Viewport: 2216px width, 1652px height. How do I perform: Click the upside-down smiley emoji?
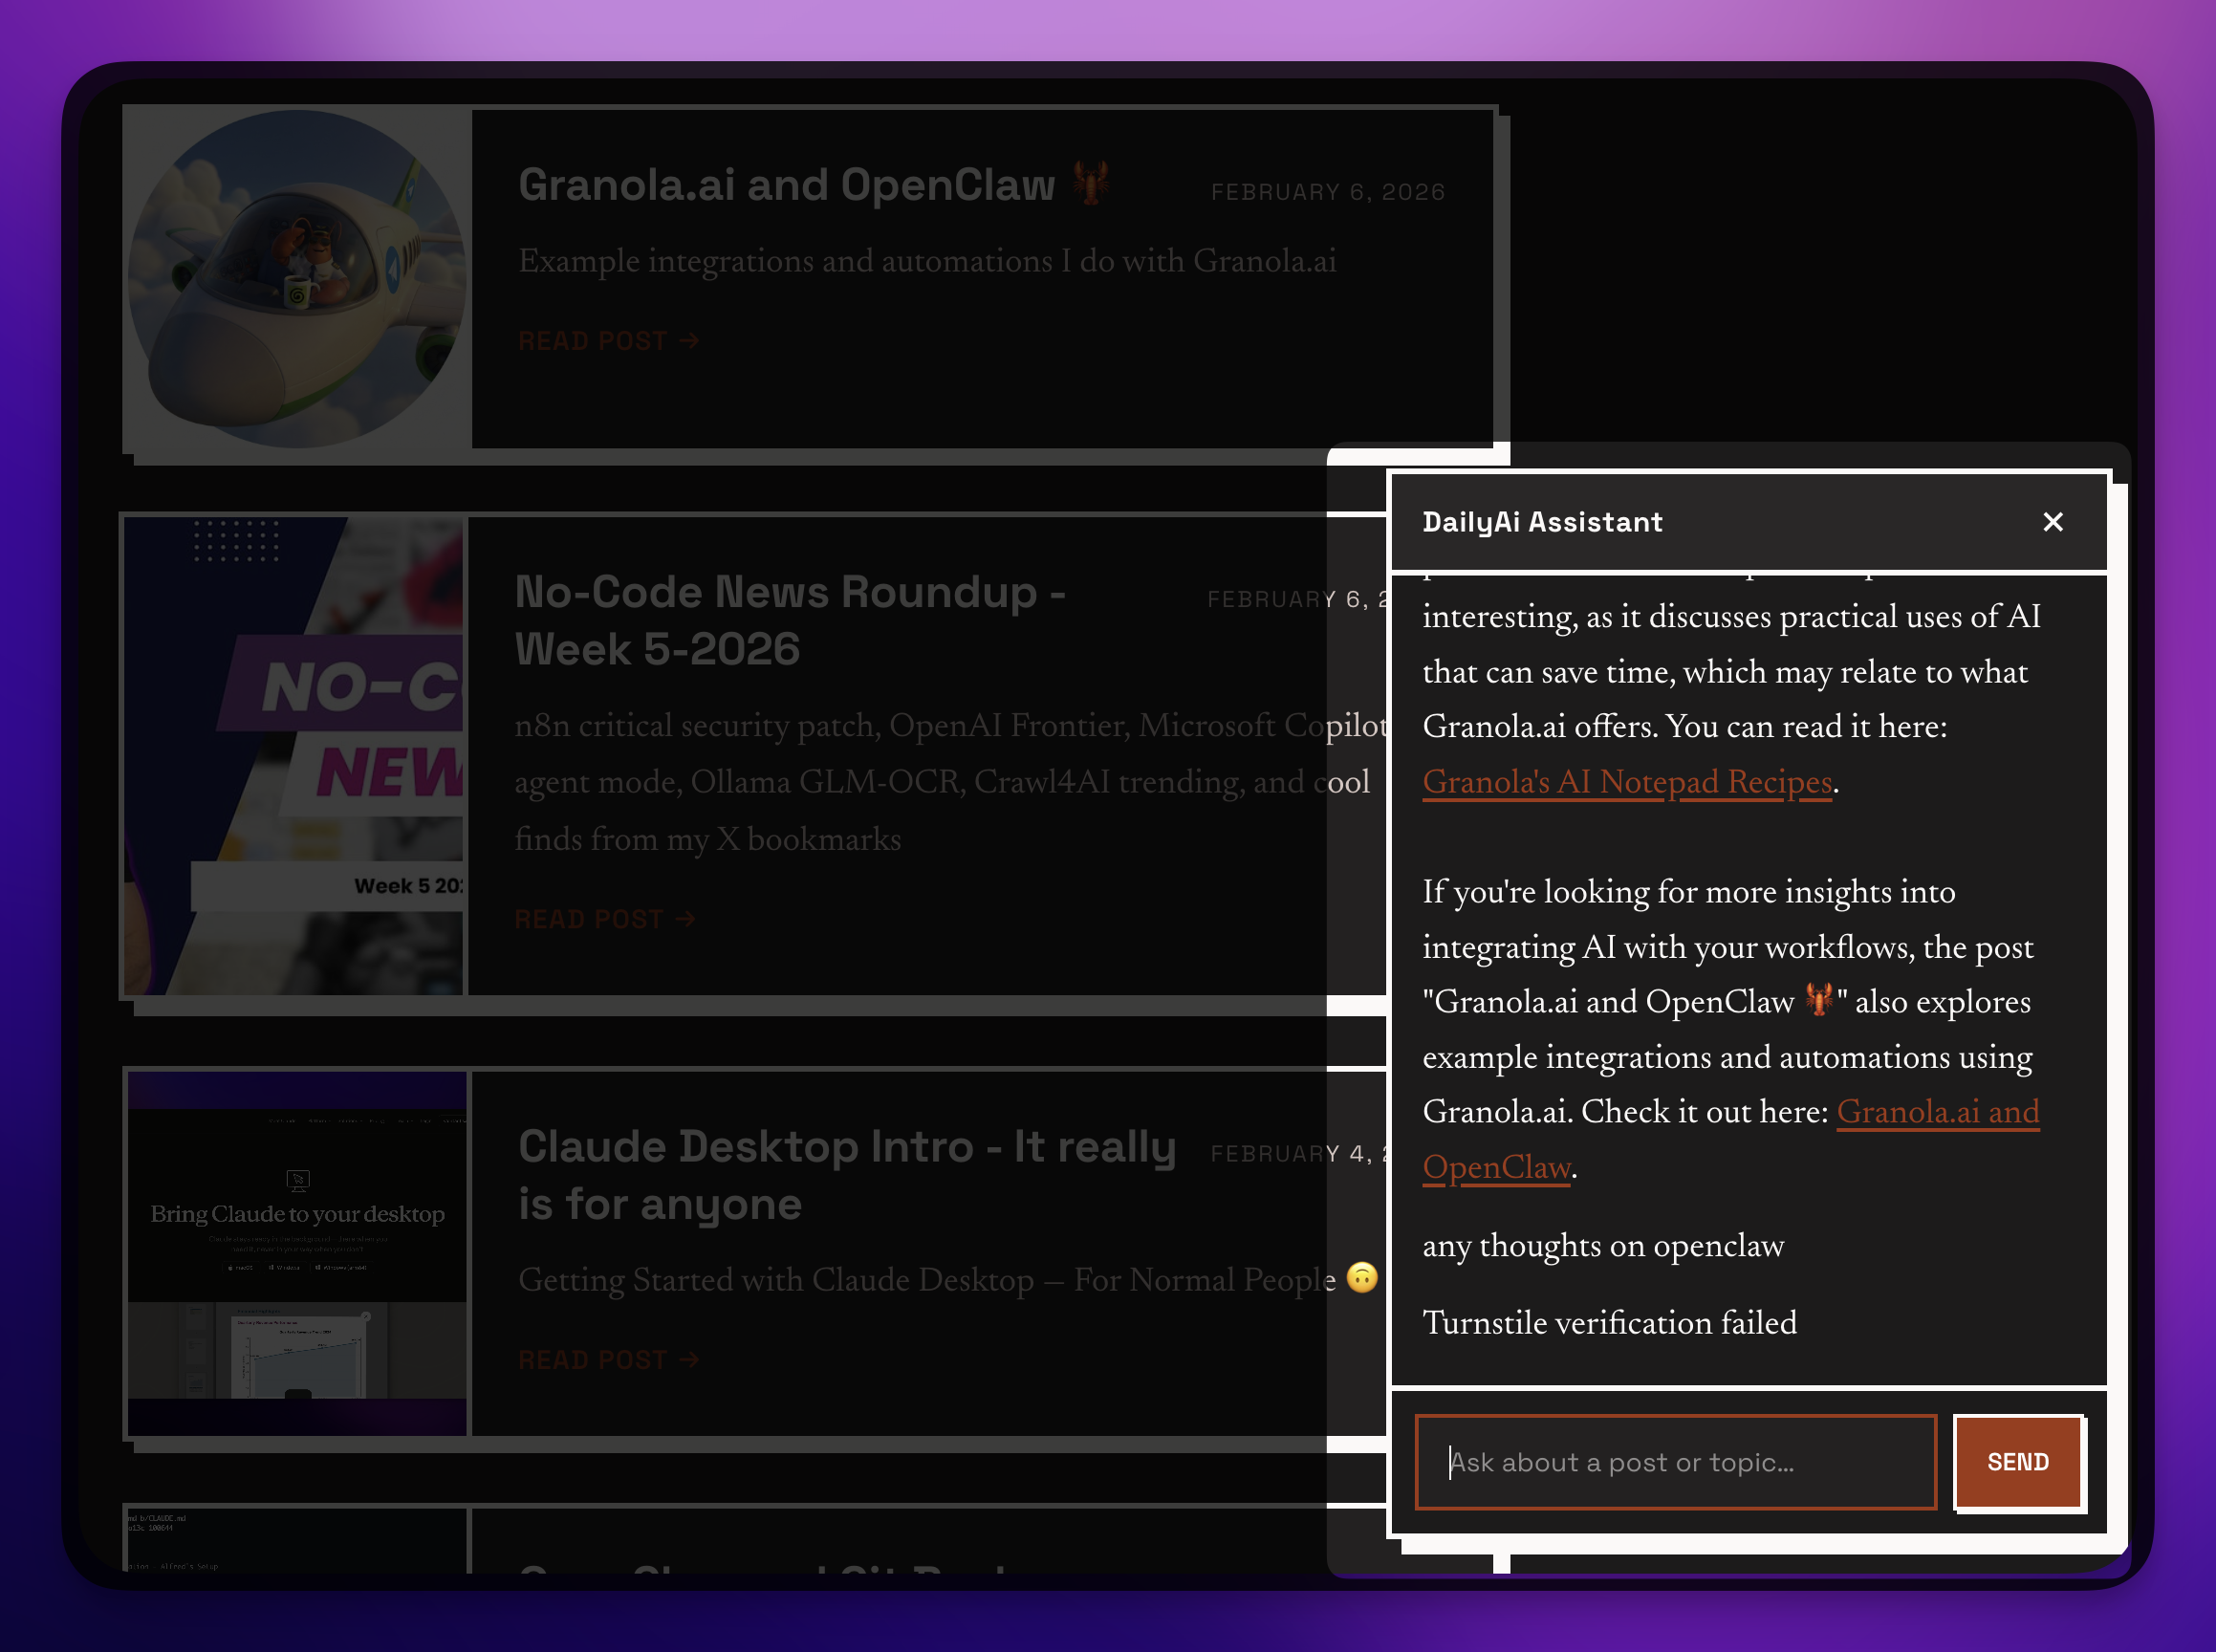point(1362,1278)
